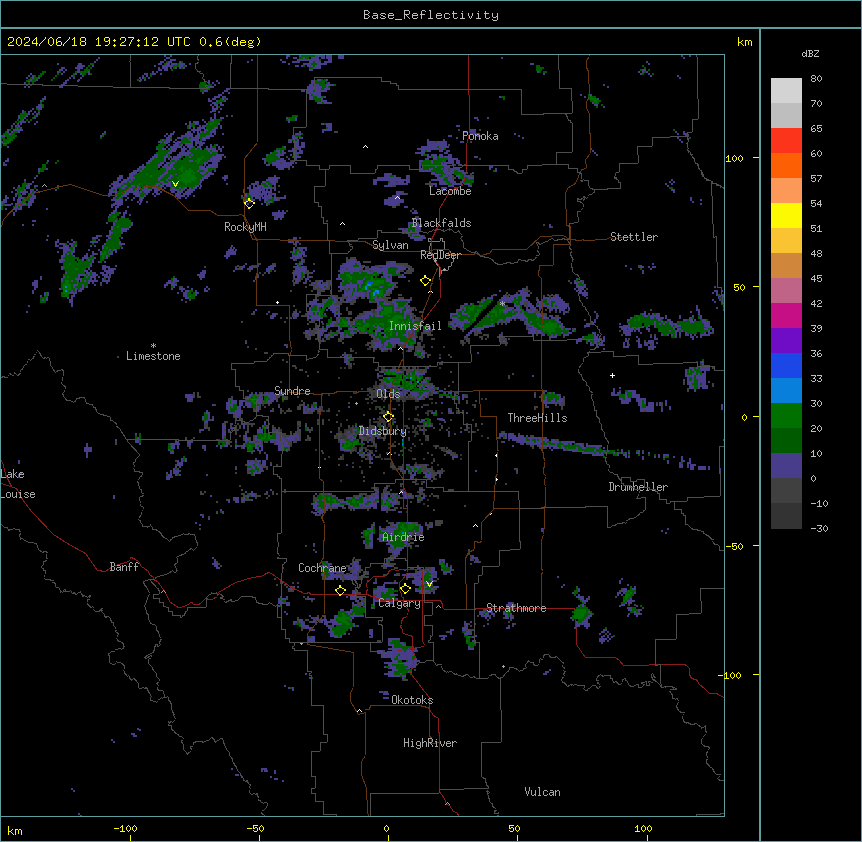Click the RockyMH label

click(x=245, y=227)
